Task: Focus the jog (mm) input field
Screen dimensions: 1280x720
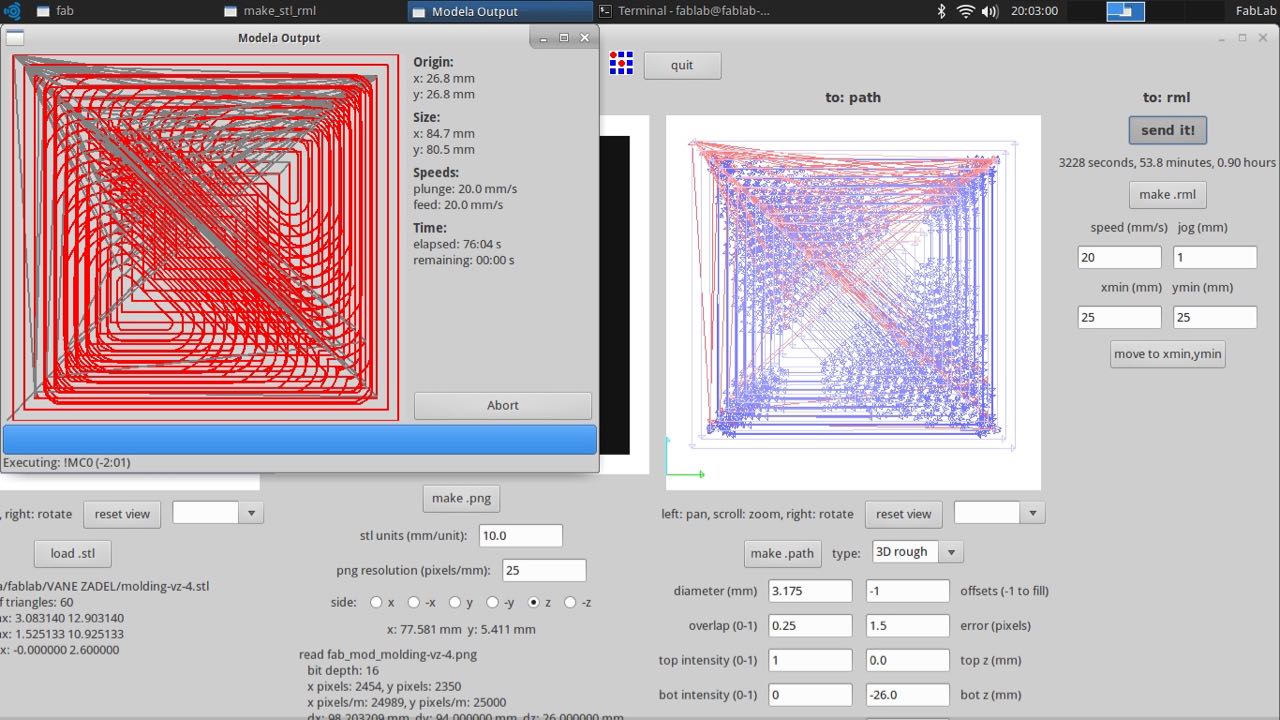Action: tap(1215, 257)
